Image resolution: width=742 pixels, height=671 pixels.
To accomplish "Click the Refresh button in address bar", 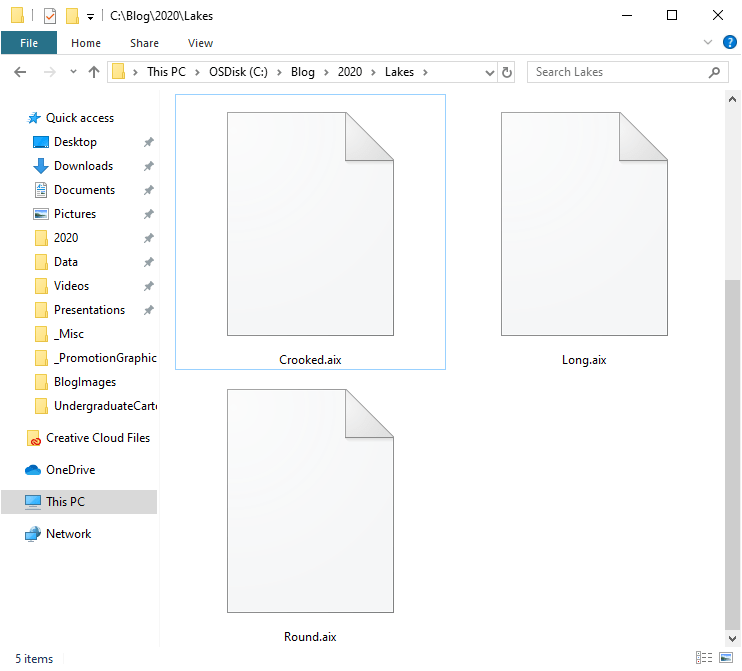I will click(x=507, y=72).
